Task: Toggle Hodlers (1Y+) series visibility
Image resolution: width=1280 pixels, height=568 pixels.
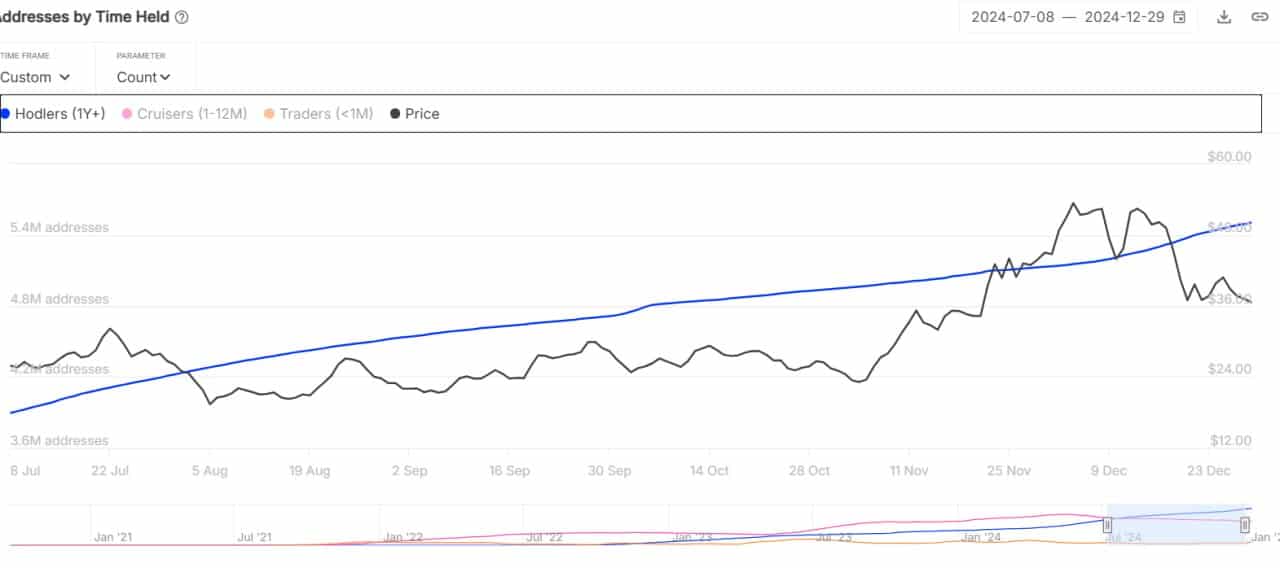Action: tap(60, 114)
